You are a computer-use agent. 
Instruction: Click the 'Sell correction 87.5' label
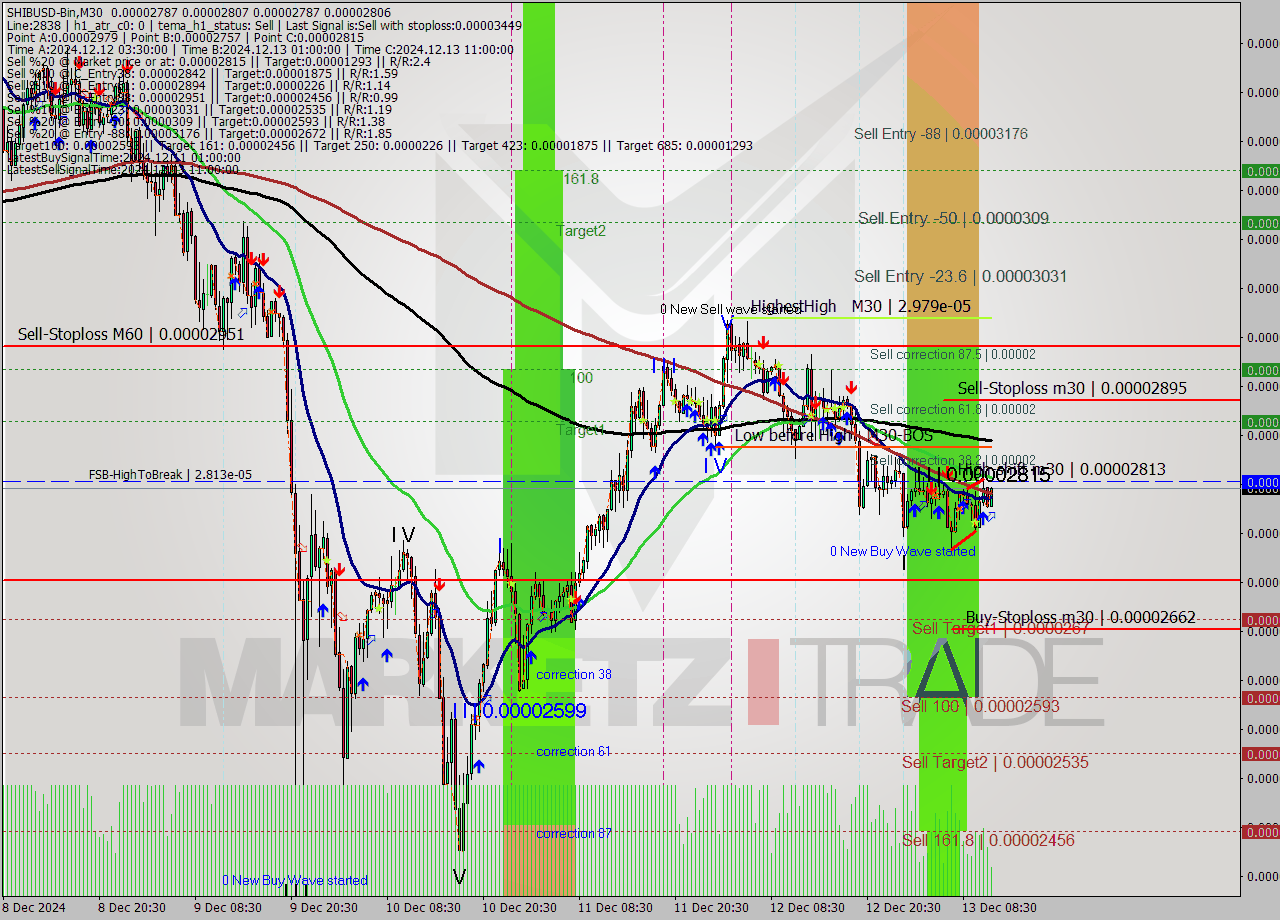click(x=953, y=355)
